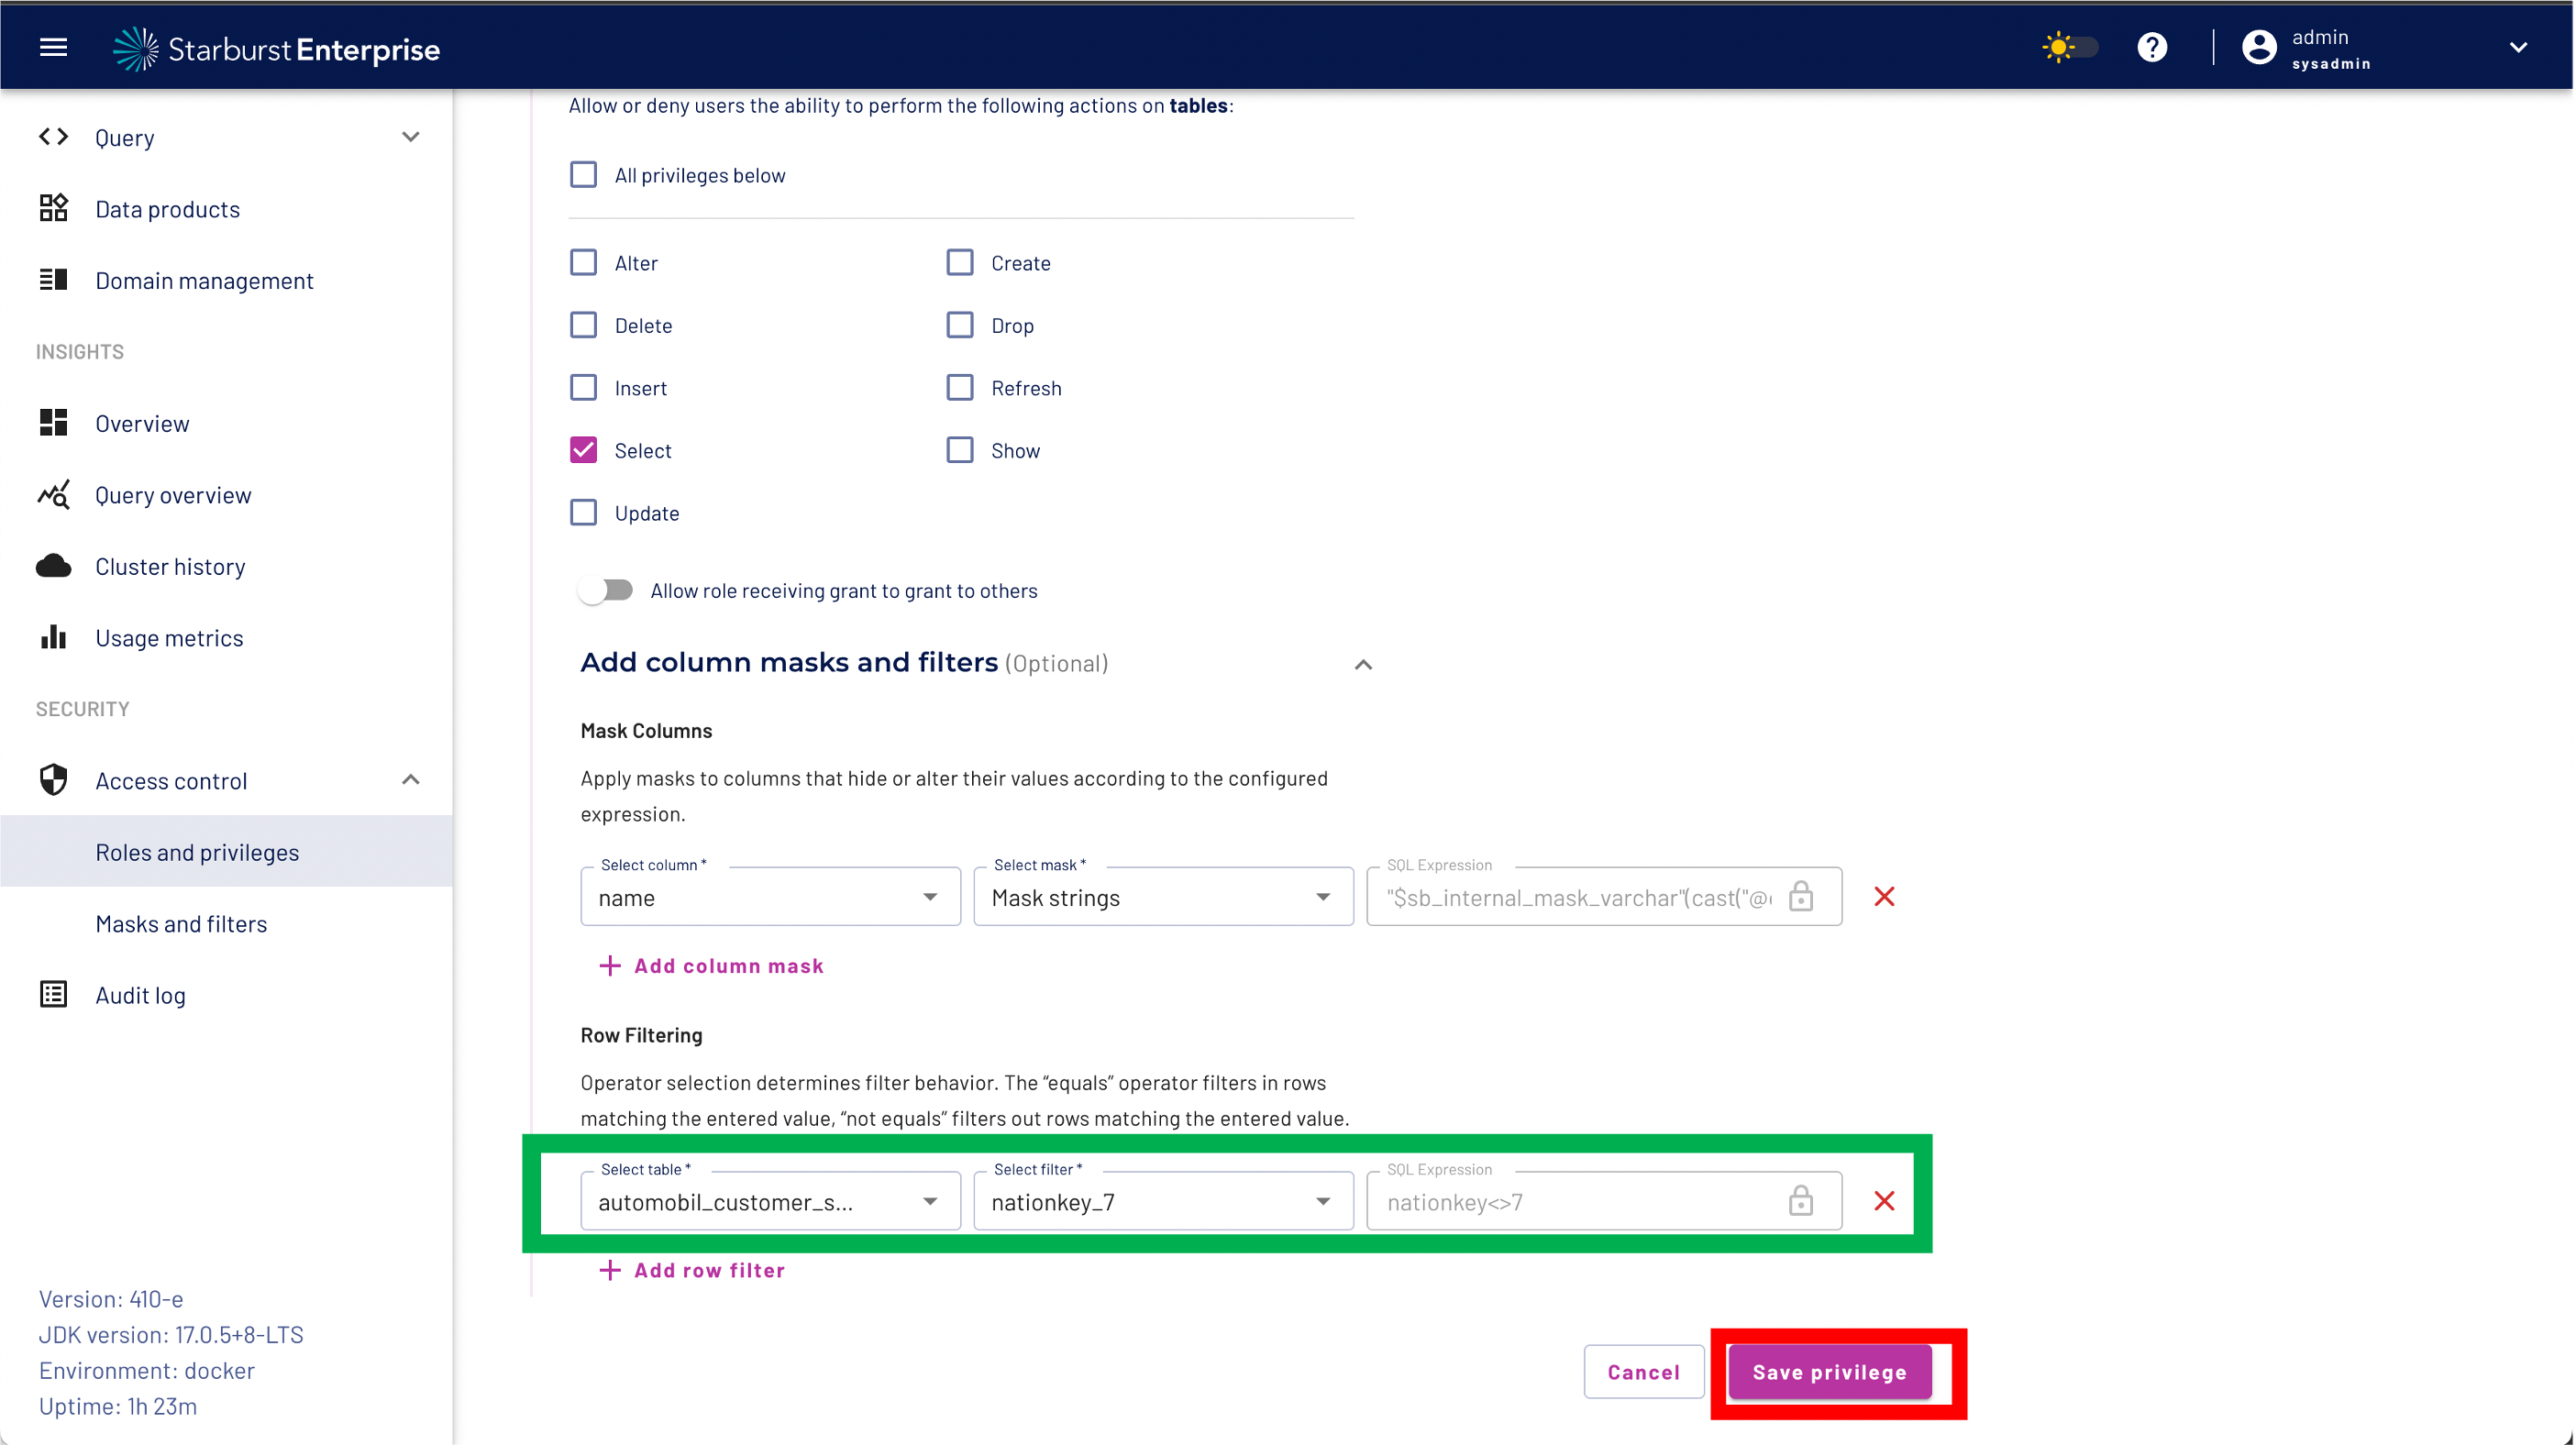Go to Data products in sidebar
This screenshot has height=1445, width=2576.
pyautogui.click(x=167, y=209)
